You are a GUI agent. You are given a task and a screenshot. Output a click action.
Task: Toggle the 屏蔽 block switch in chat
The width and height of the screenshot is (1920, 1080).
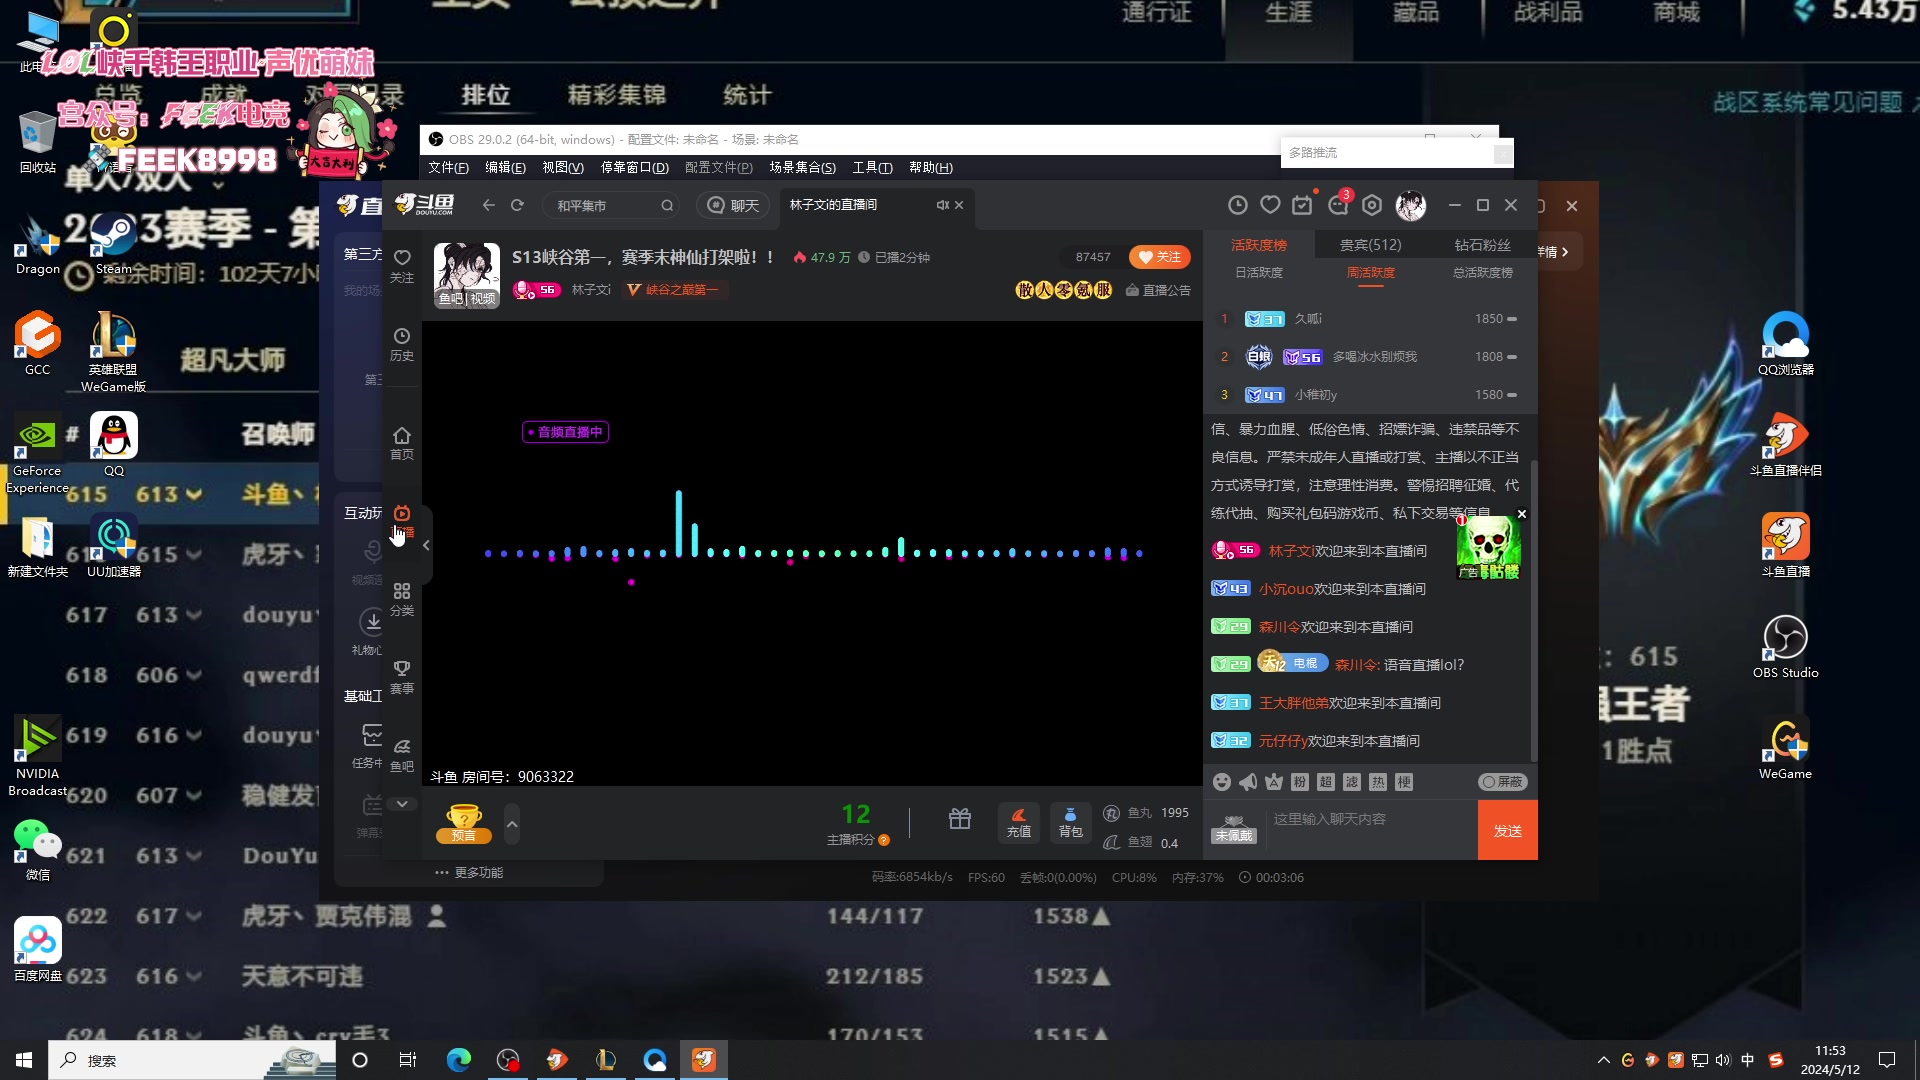tap(1503, 782)
